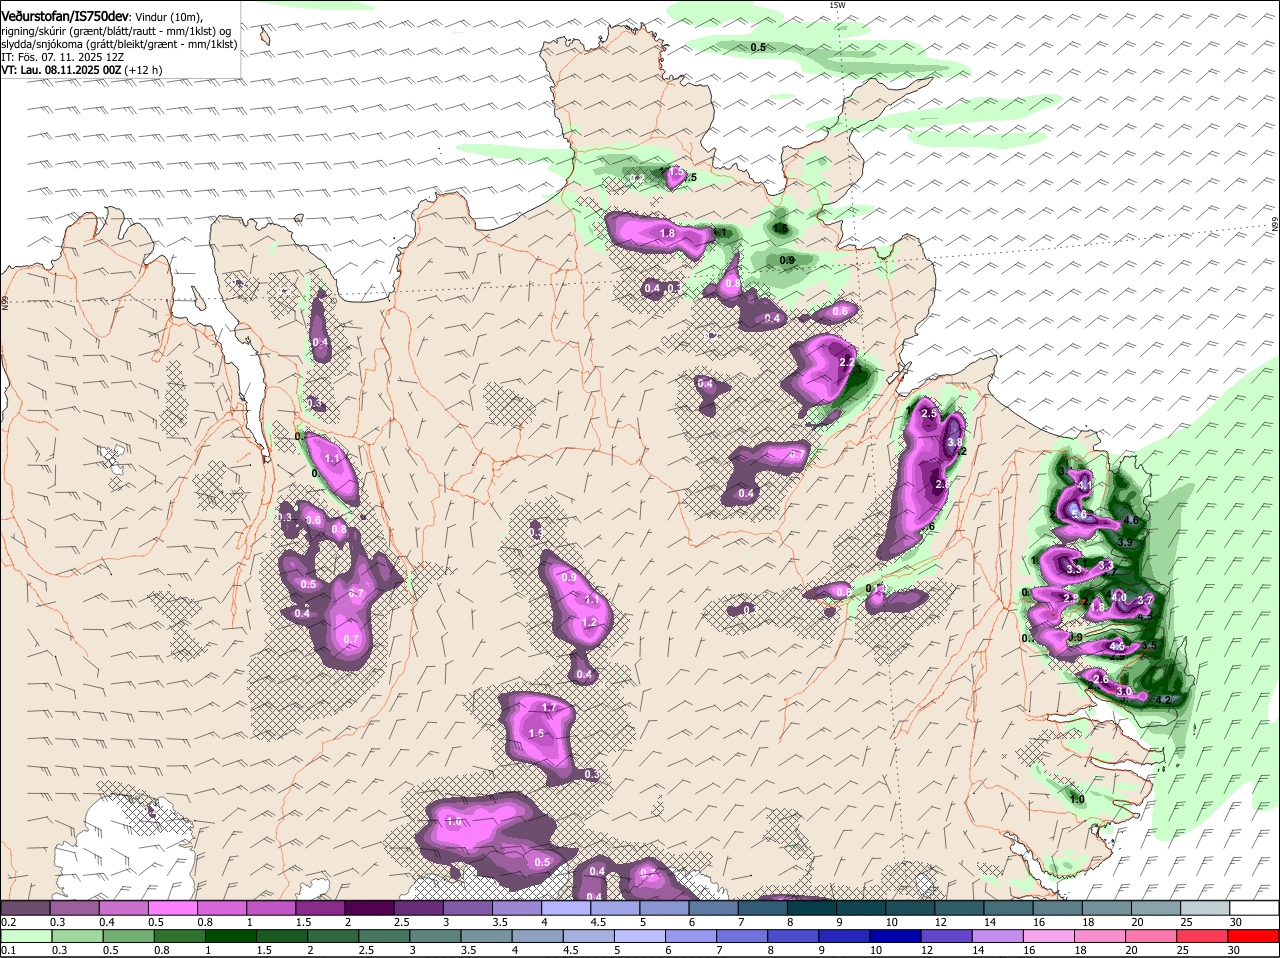Image resolution: width=1280 pixels, height=958 pixels.
Task: Click the slydda/snjókoma description line
Action: [x=119, y=44]
